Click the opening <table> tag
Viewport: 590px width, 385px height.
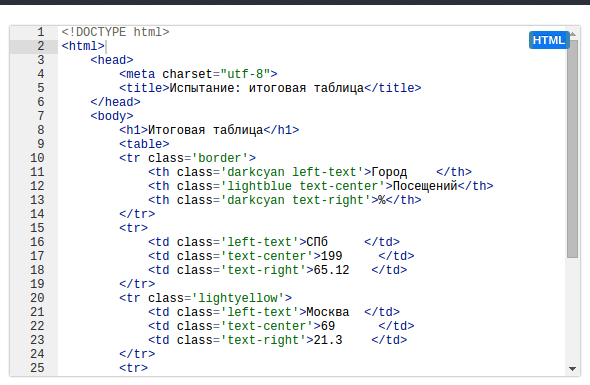144,144
